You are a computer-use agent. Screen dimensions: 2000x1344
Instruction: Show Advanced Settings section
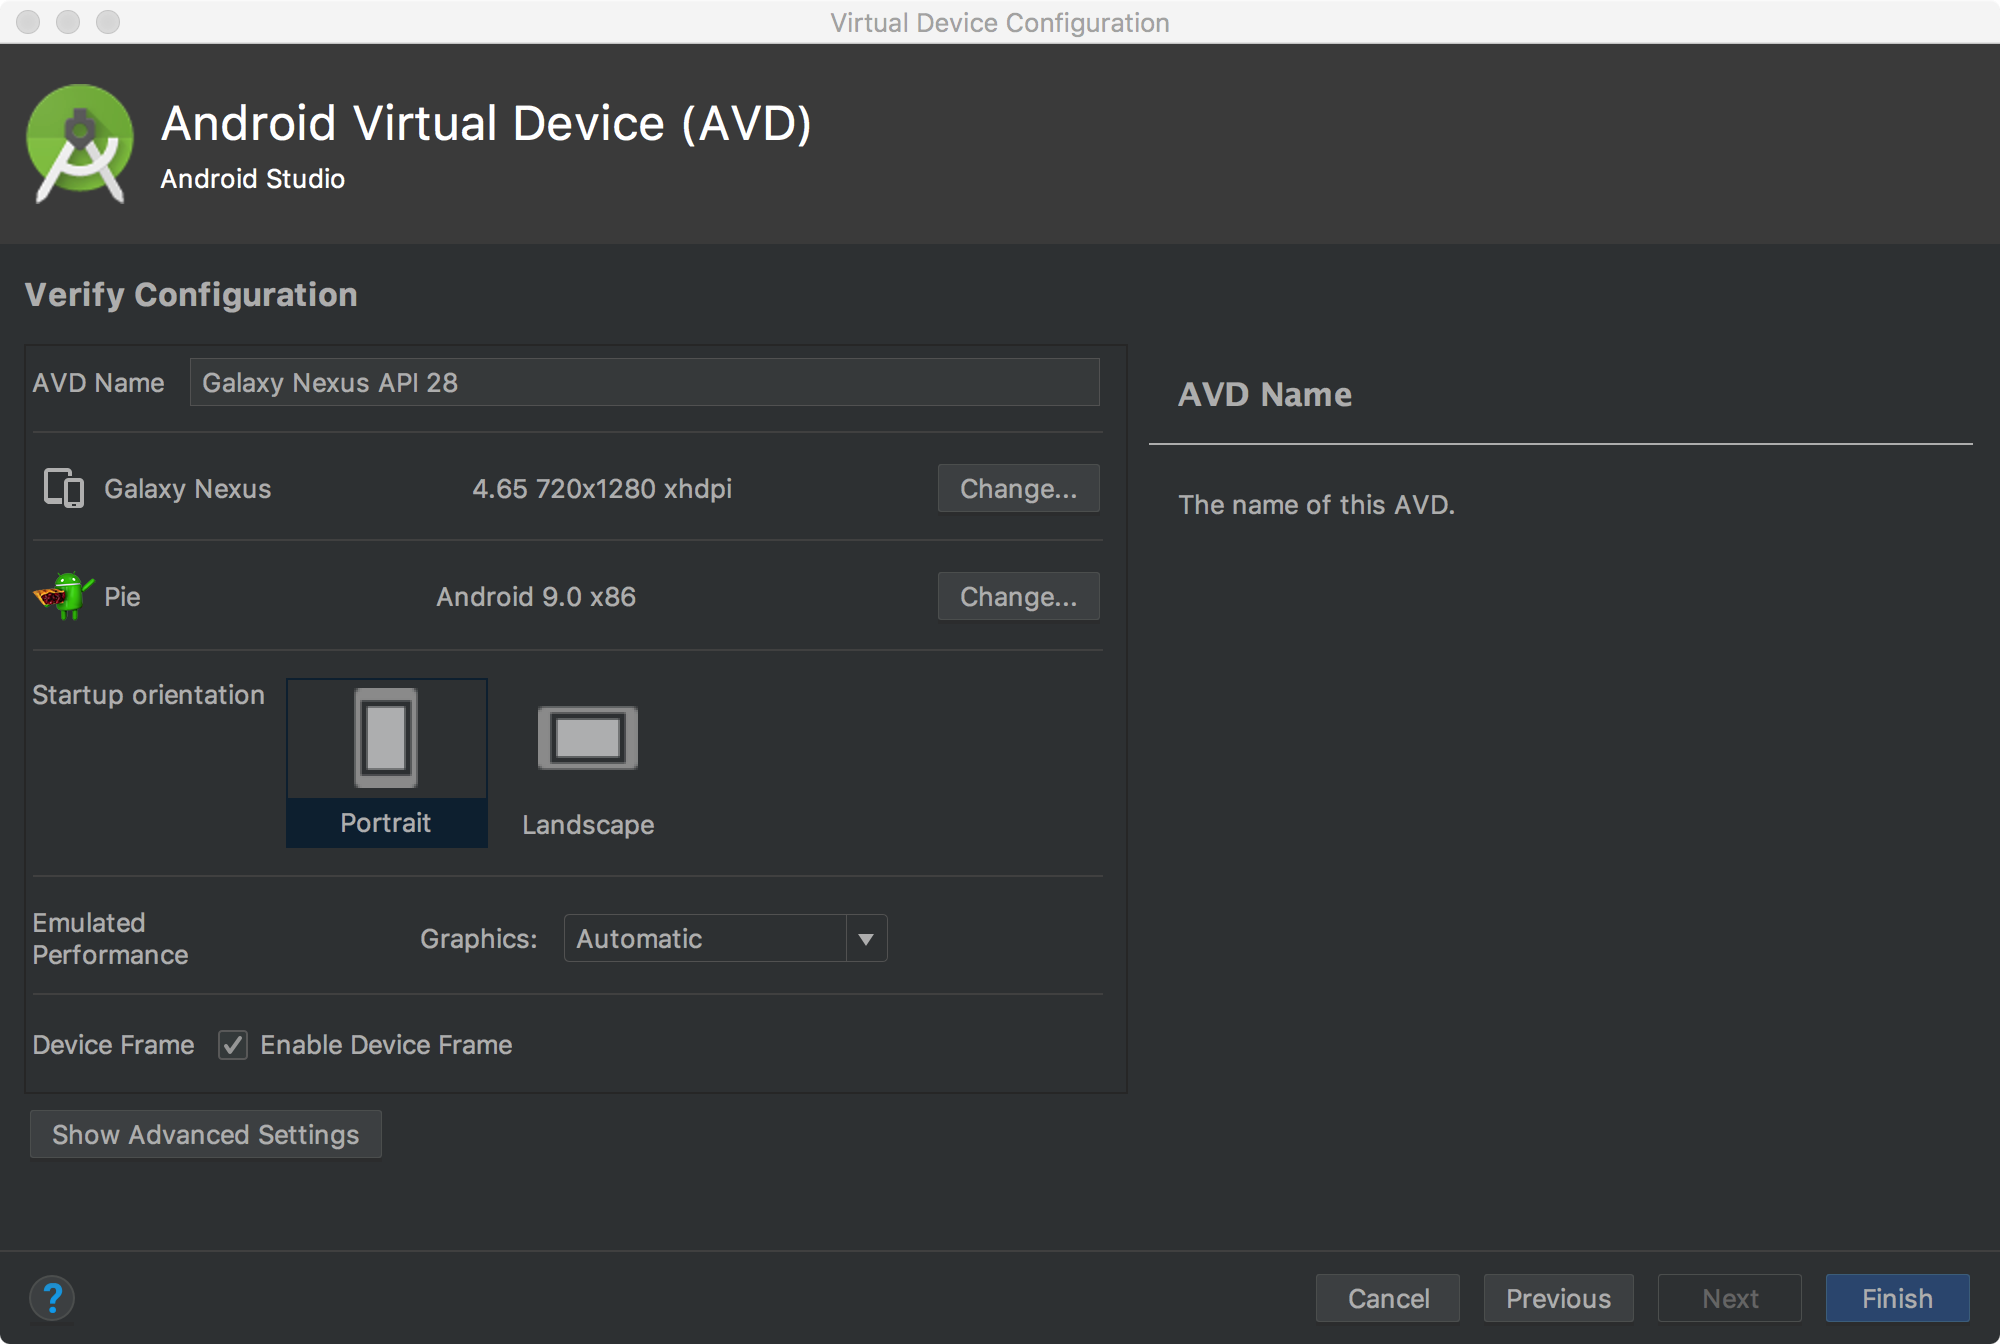point(206,1134)
